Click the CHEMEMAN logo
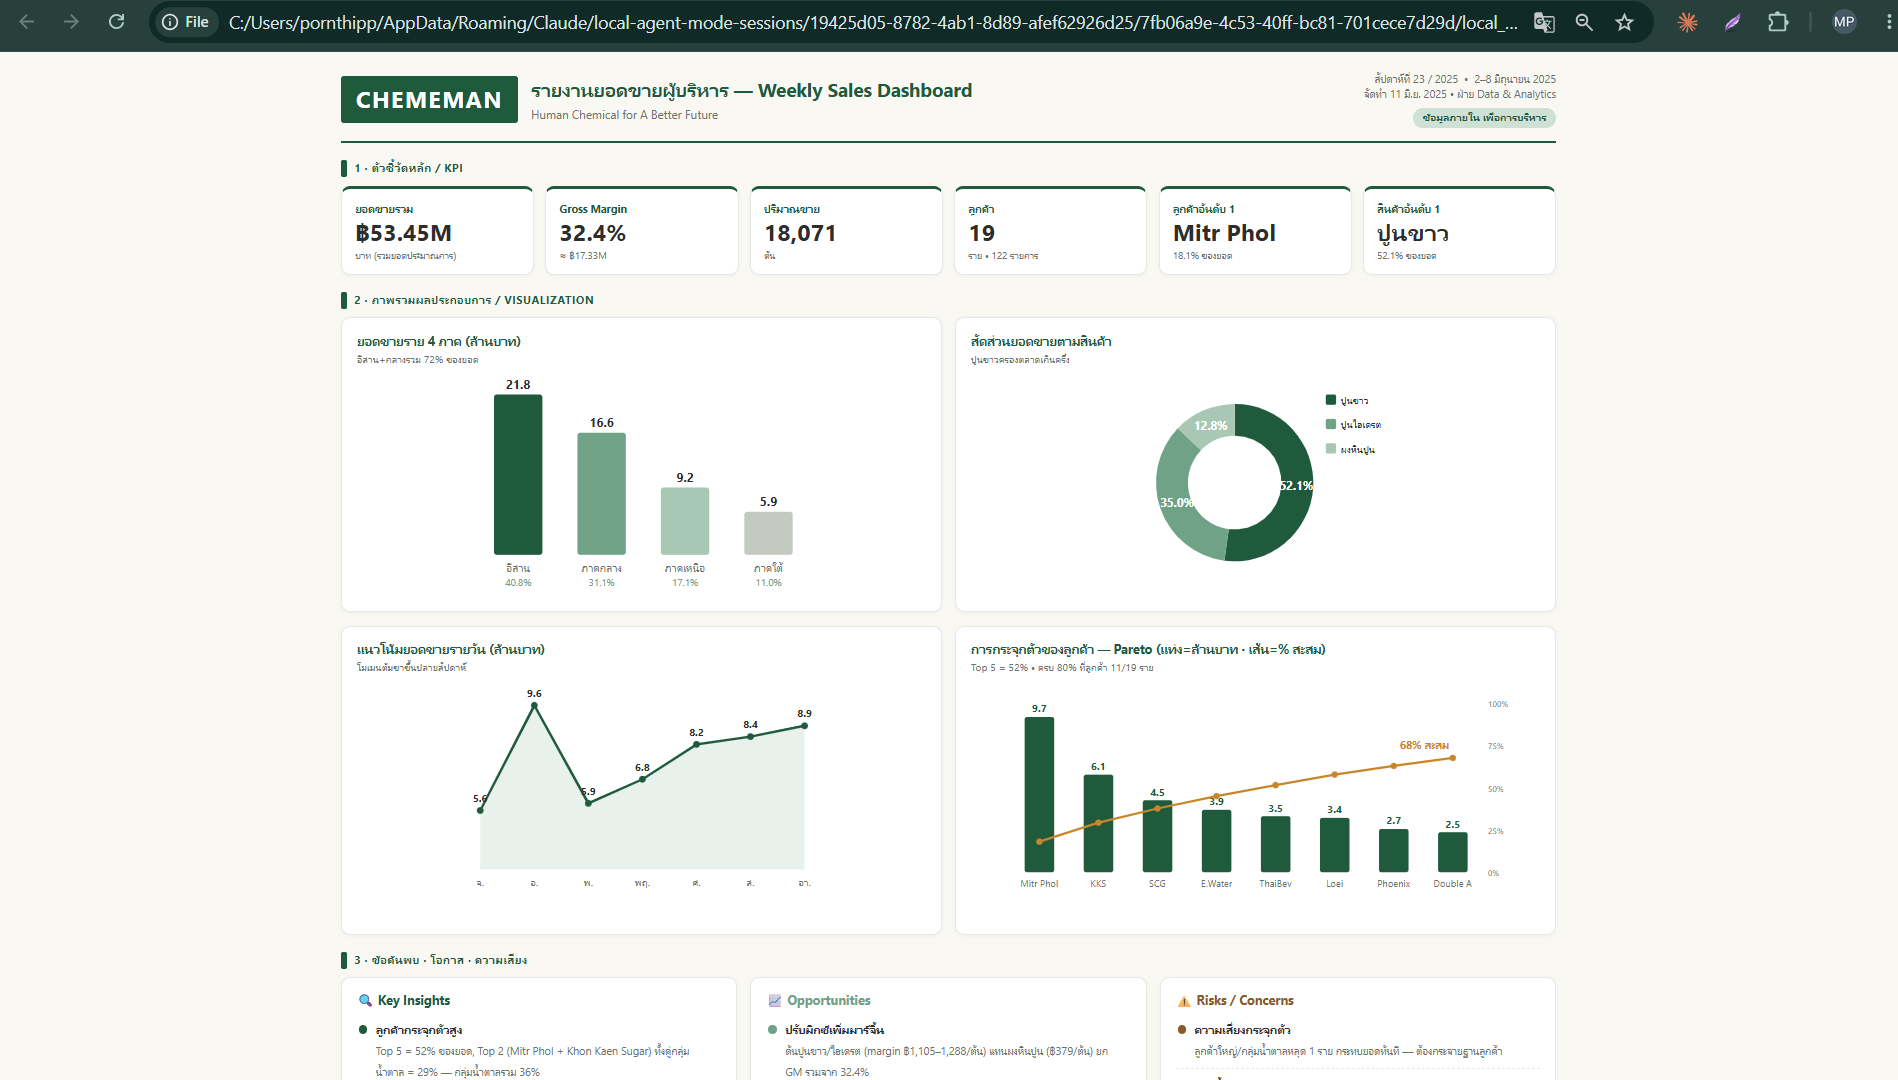Screen dimensions: 1898x1080 point(429,100)
